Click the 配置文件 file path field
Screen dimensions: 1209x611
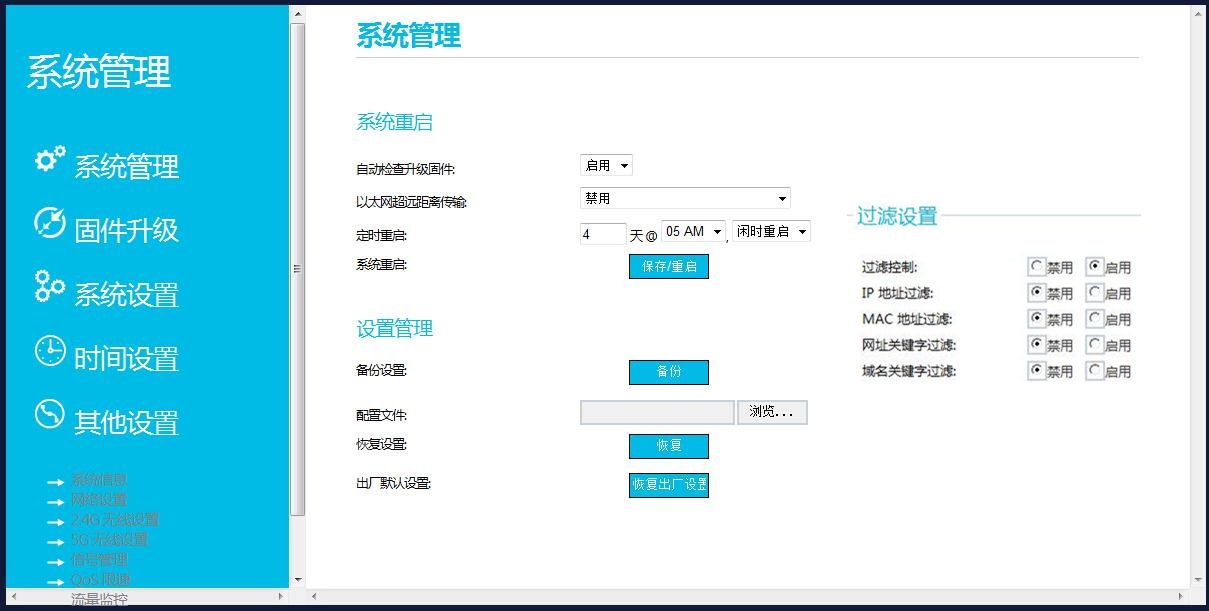point(657,412)
